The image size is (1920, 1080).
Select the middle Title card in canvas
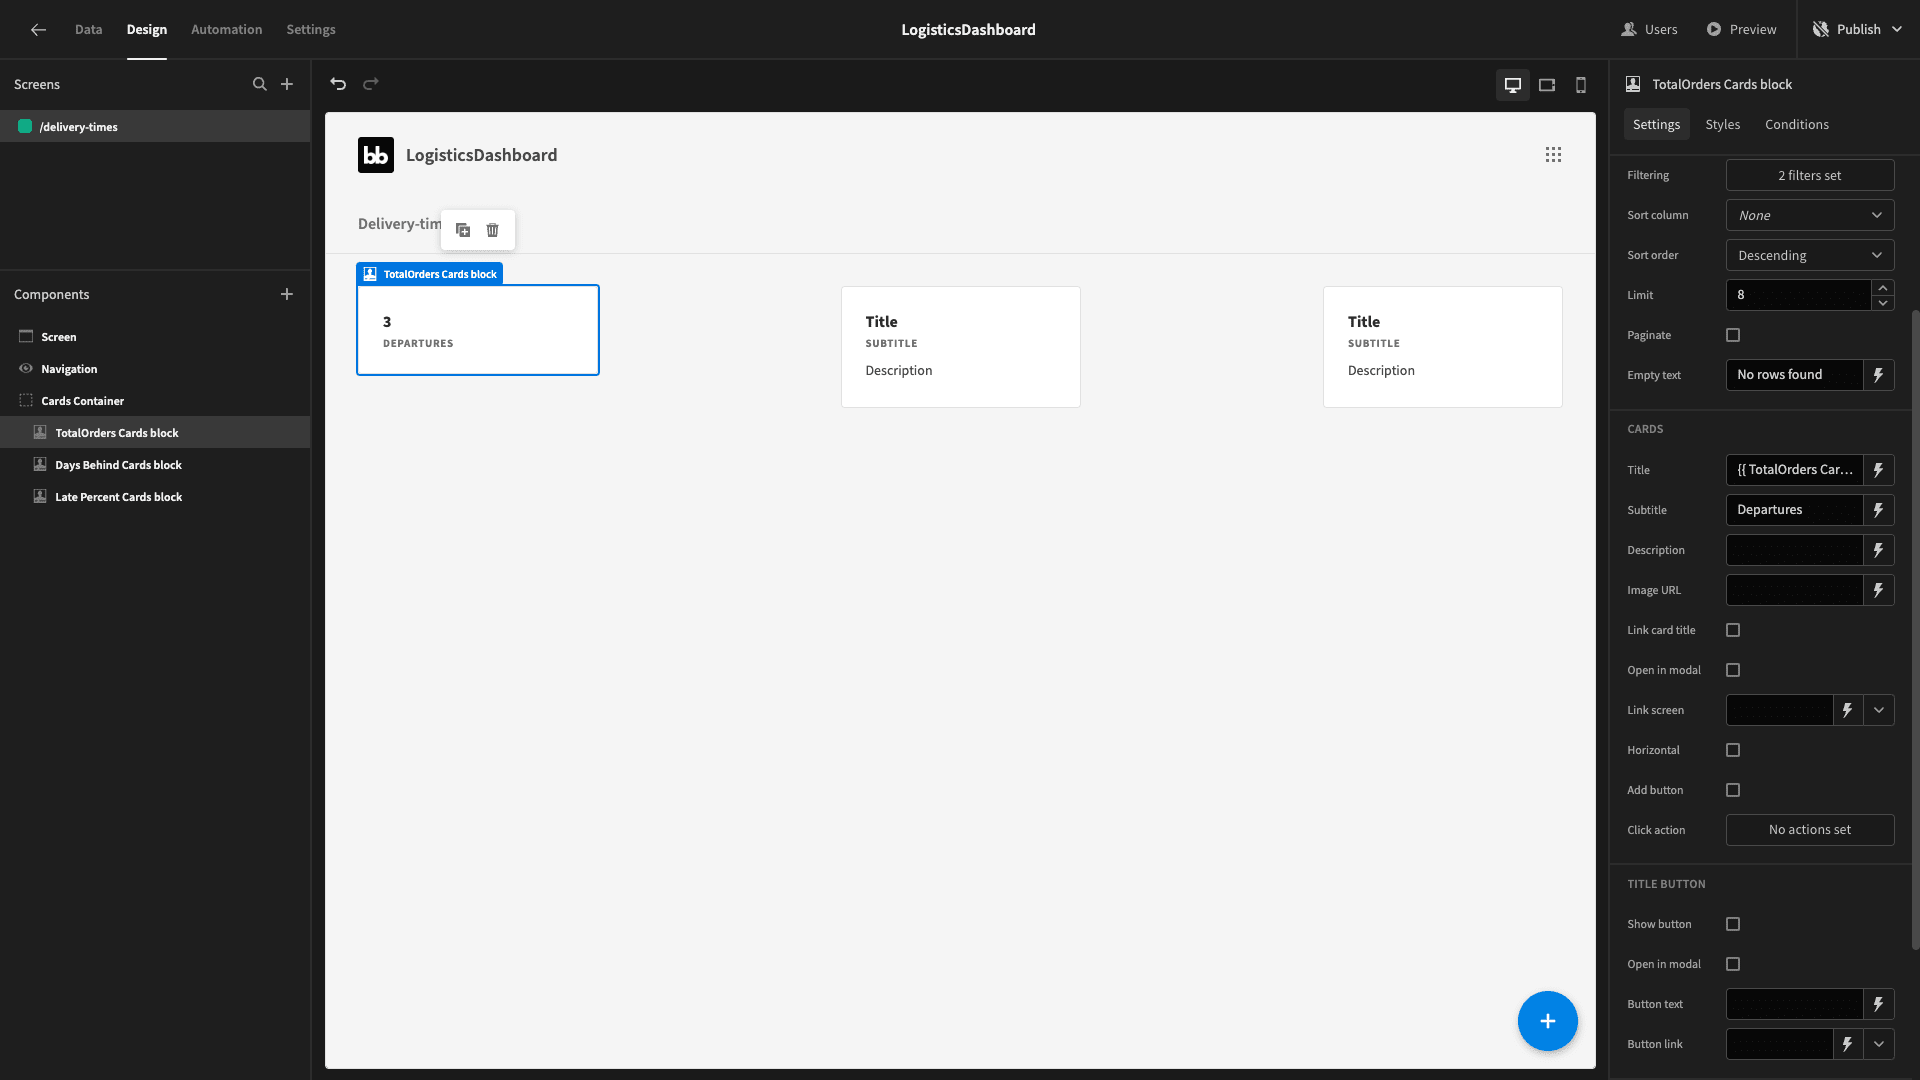[x=960, y=347]
